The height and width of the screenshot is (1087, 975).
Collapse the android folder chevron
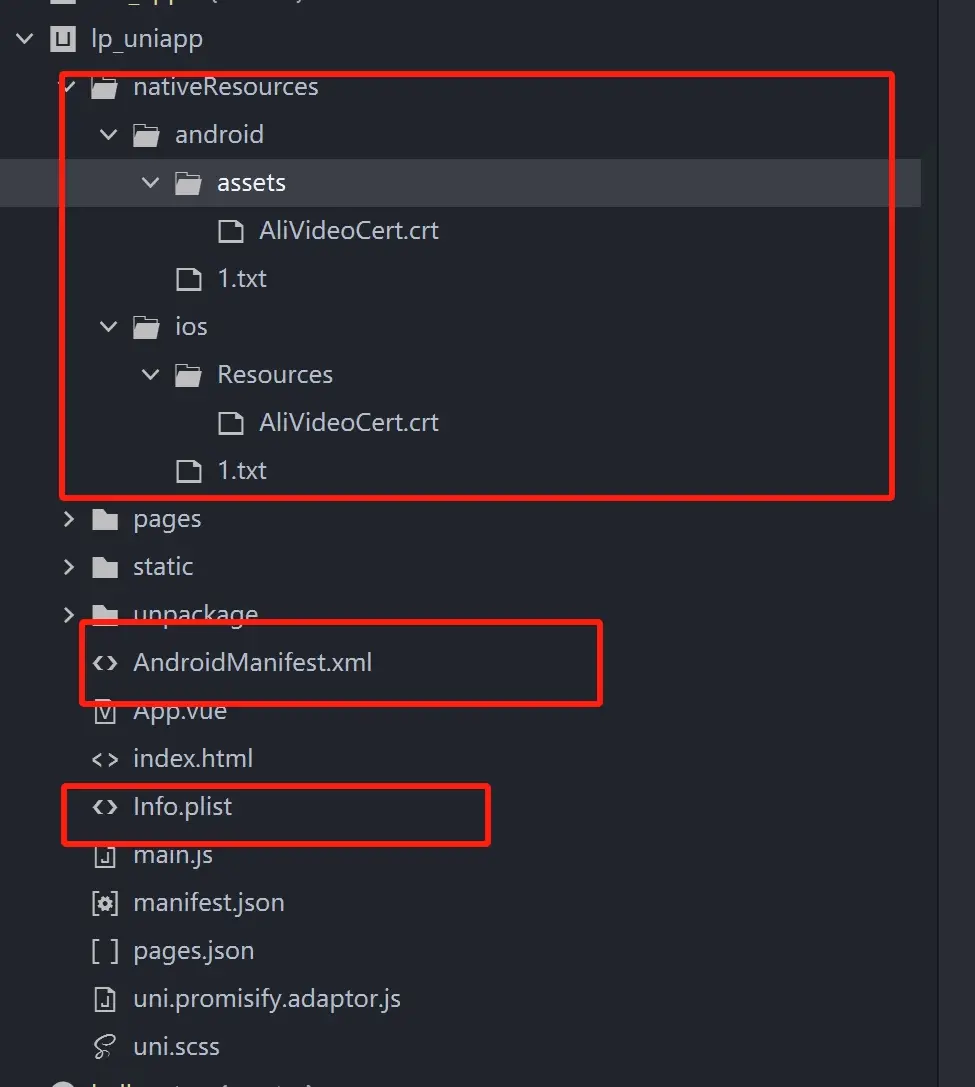tap(109, 134)
